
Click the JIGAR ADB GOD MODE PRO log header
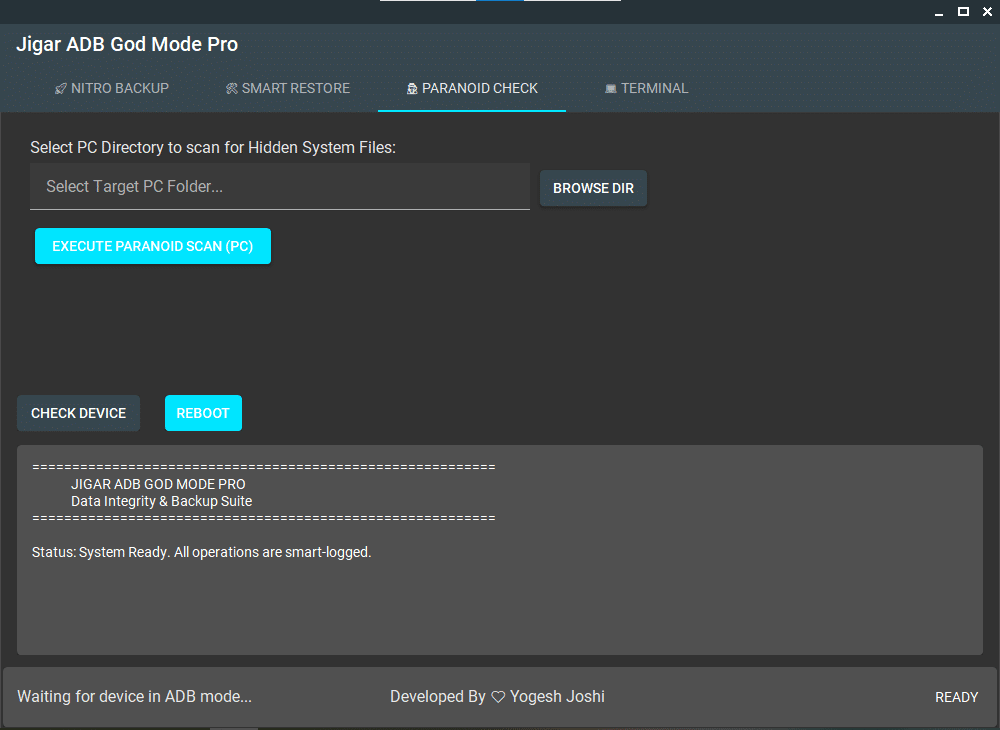coord(160,484)
